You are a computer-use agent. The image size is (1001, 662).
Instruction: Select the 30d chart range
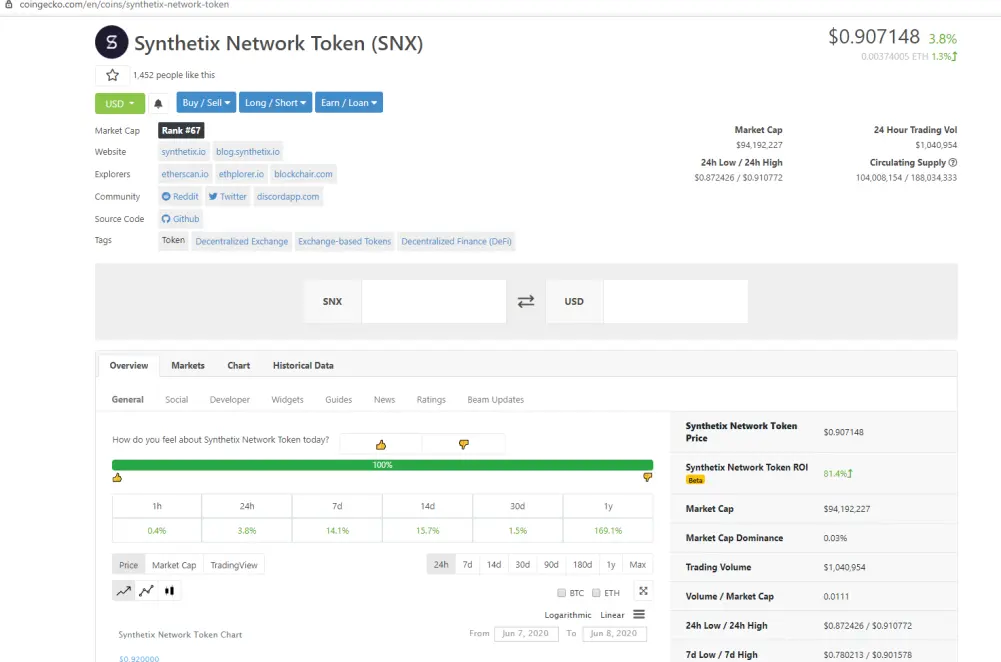pyautogui.click(x=522, y=564)
